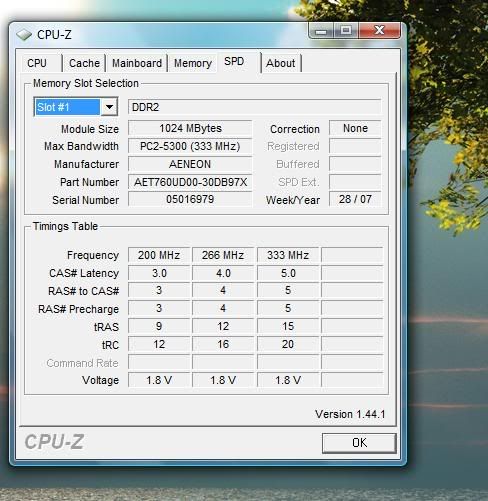Click the tRC value 12

pos(159,344)
